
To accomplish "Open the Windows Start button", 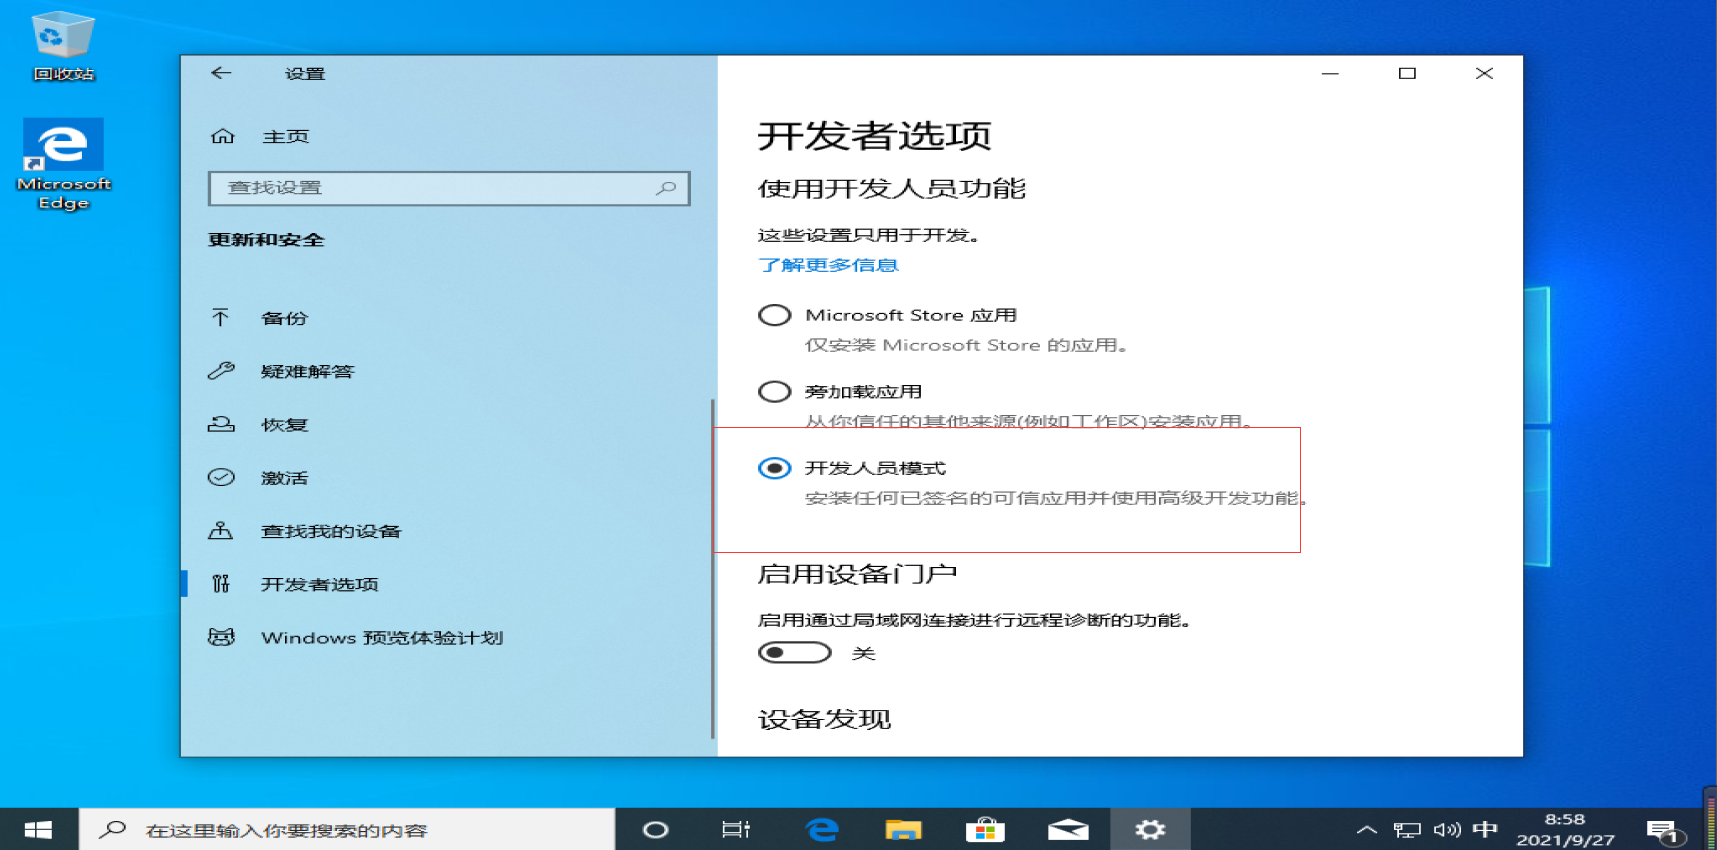I will click(39, 829).
